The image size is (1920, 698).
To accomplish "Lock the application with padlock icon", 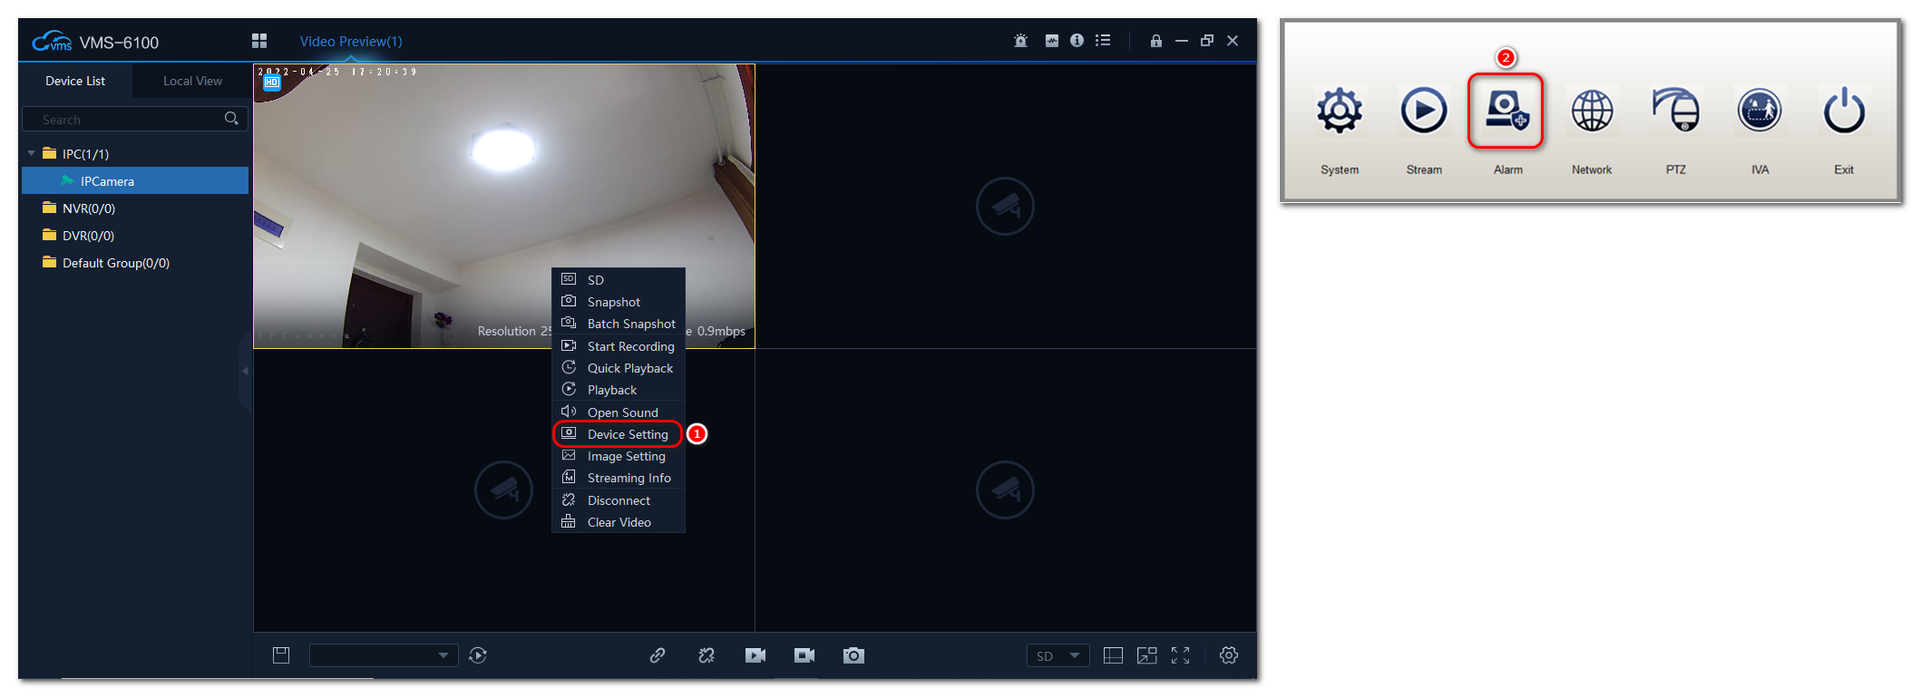I will pos(1156,41).
